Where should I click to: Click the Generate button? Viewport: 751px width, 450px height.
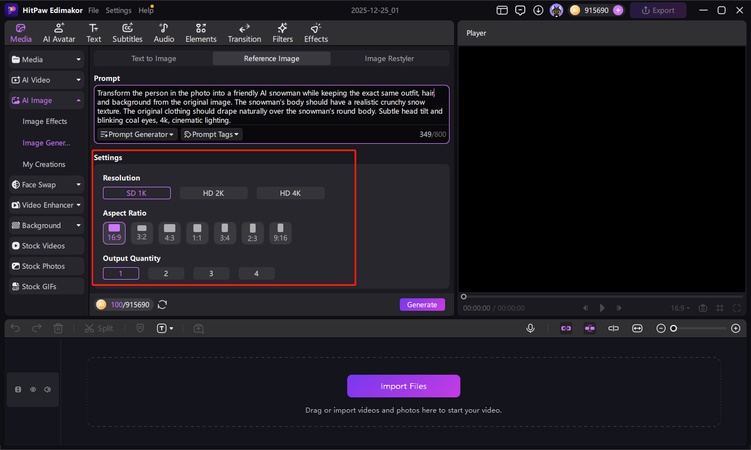422,305
